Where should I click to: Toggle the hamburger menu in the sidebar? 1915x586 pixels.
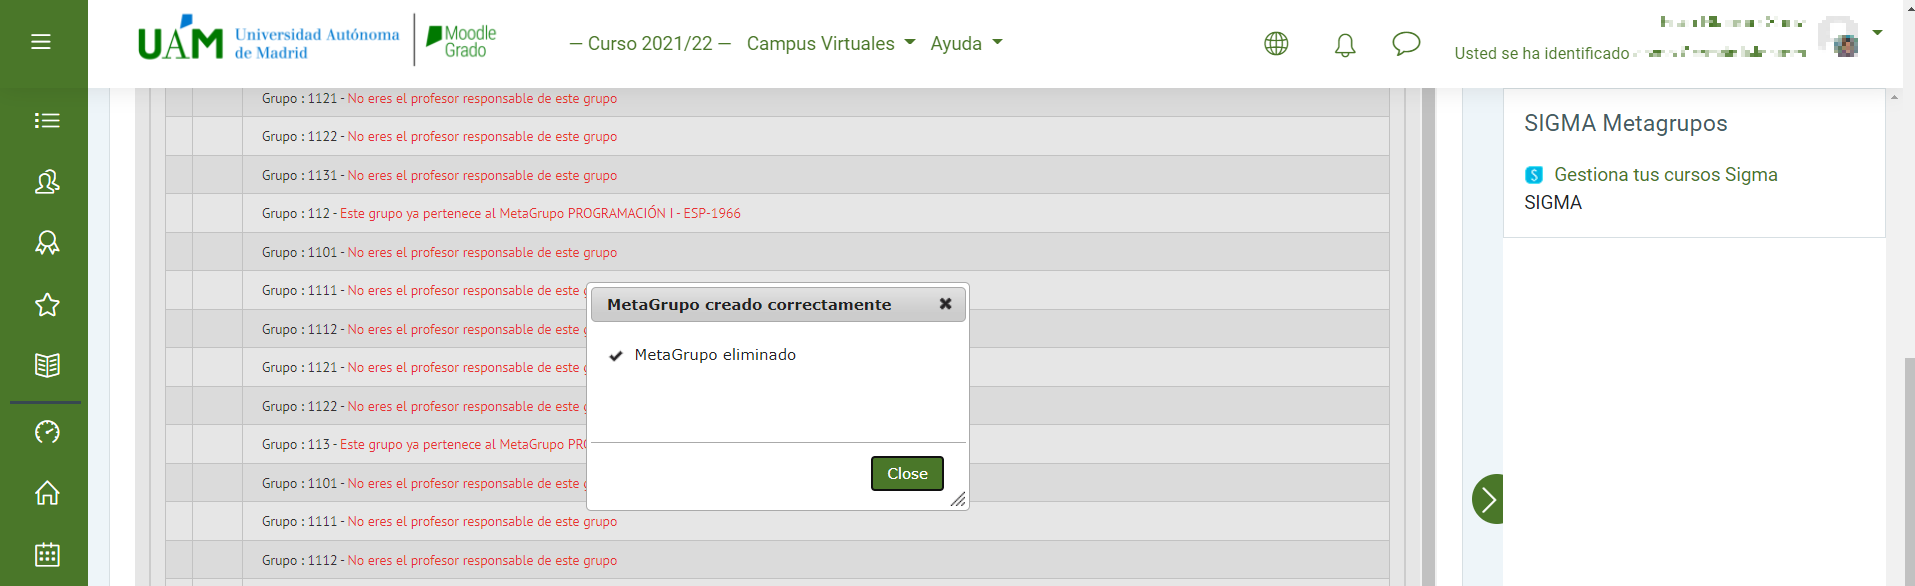click(41, 42)
